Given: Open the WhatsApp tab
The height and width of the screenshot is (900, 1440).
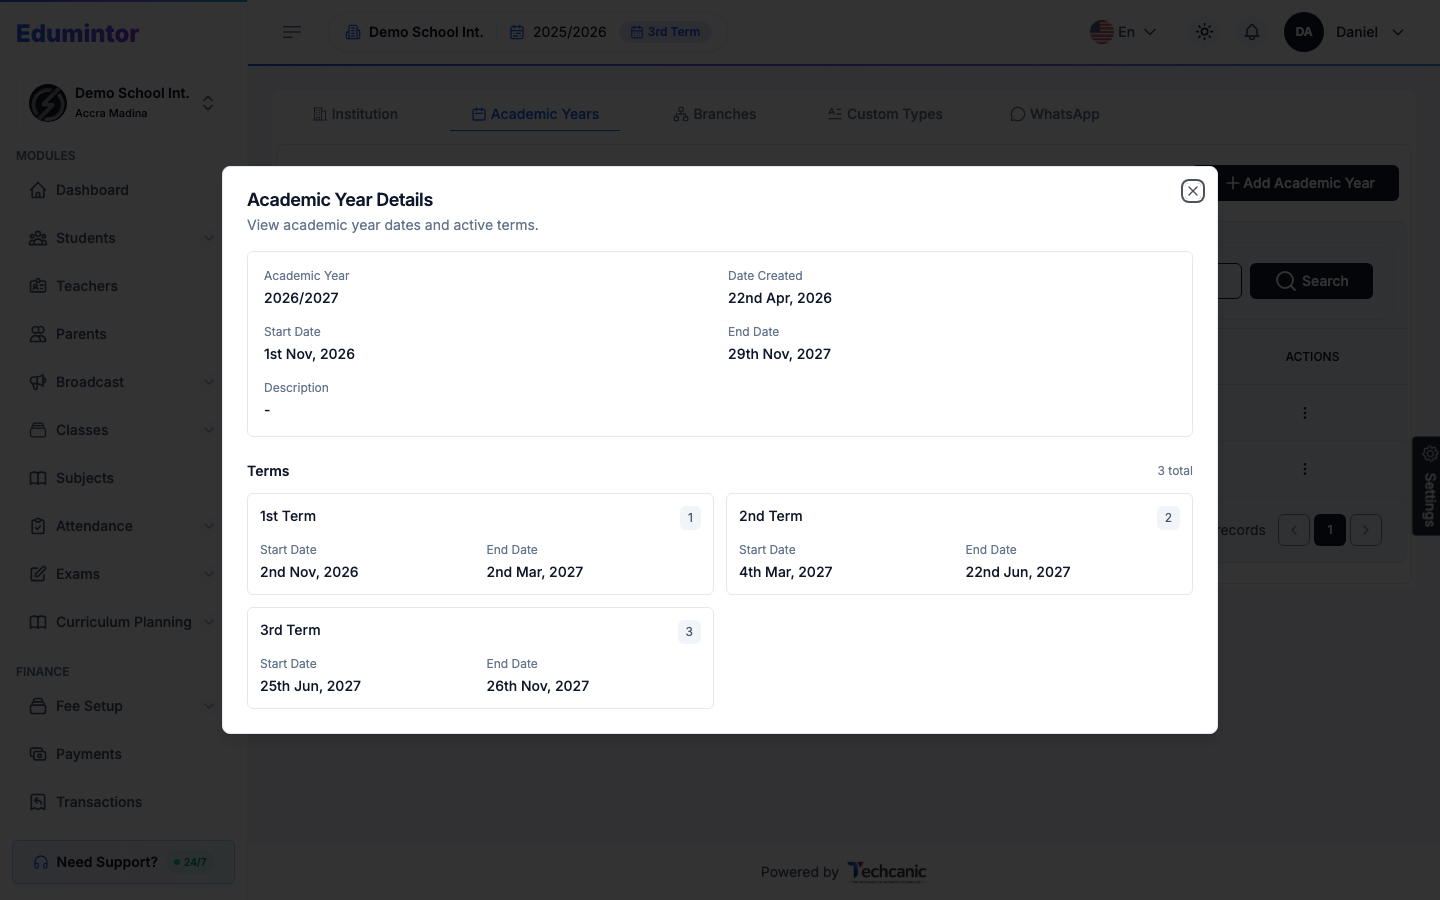Looking at the screenshot, I should [x=1054, y=114].
